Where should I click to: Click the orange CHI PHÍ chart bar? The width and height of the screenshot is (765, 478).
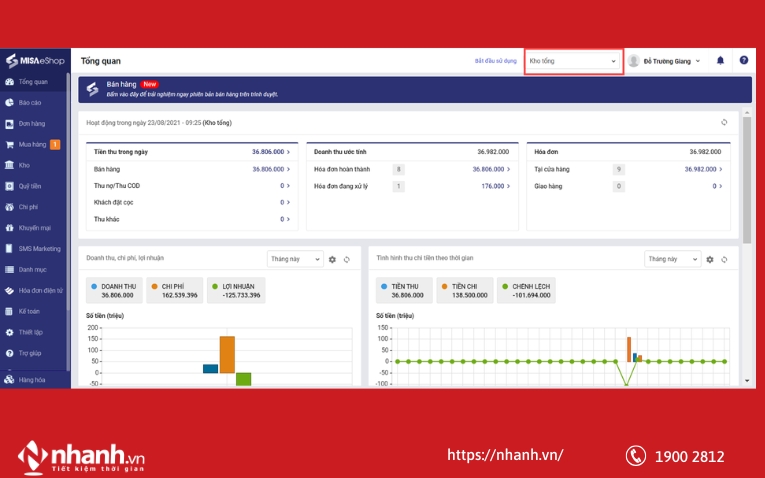227,355
